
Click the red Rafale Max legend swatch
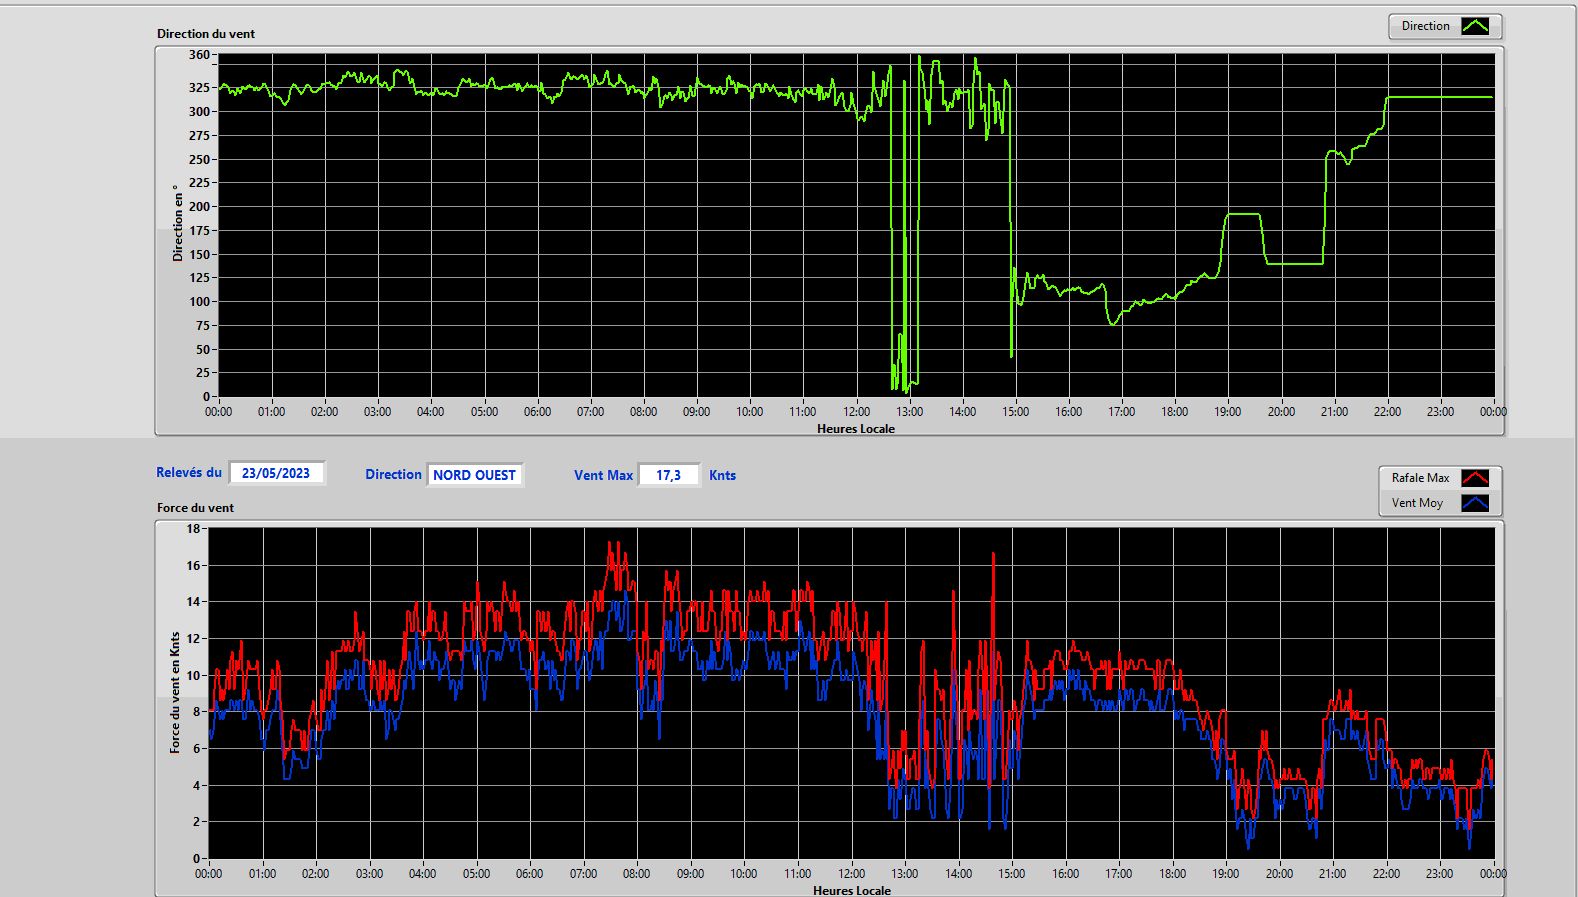point(1475,478)
